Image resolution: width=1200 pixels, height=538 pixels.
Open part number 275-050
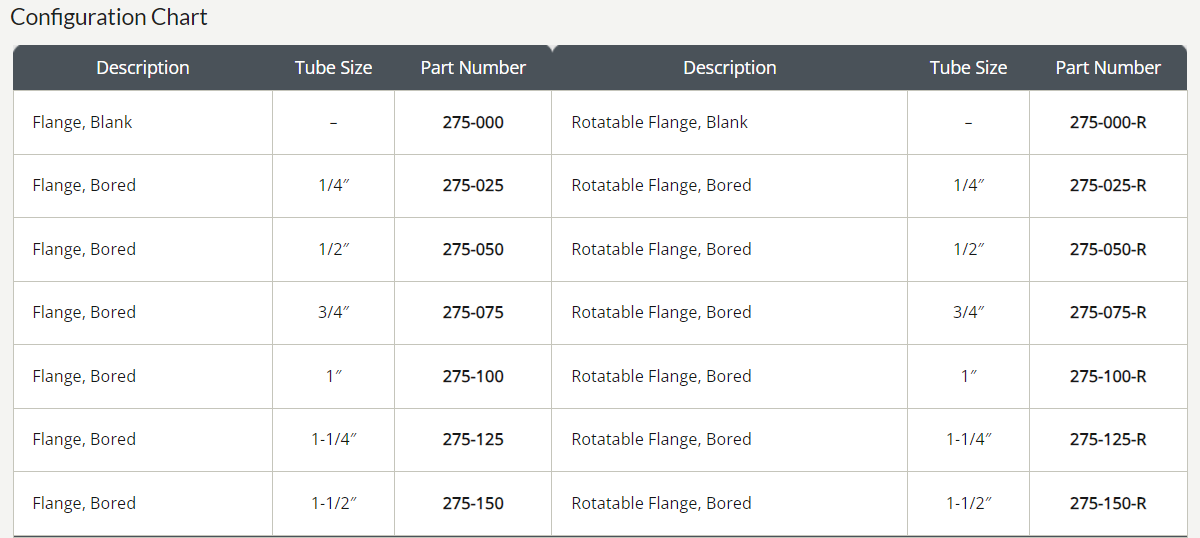tap(473, 250)
